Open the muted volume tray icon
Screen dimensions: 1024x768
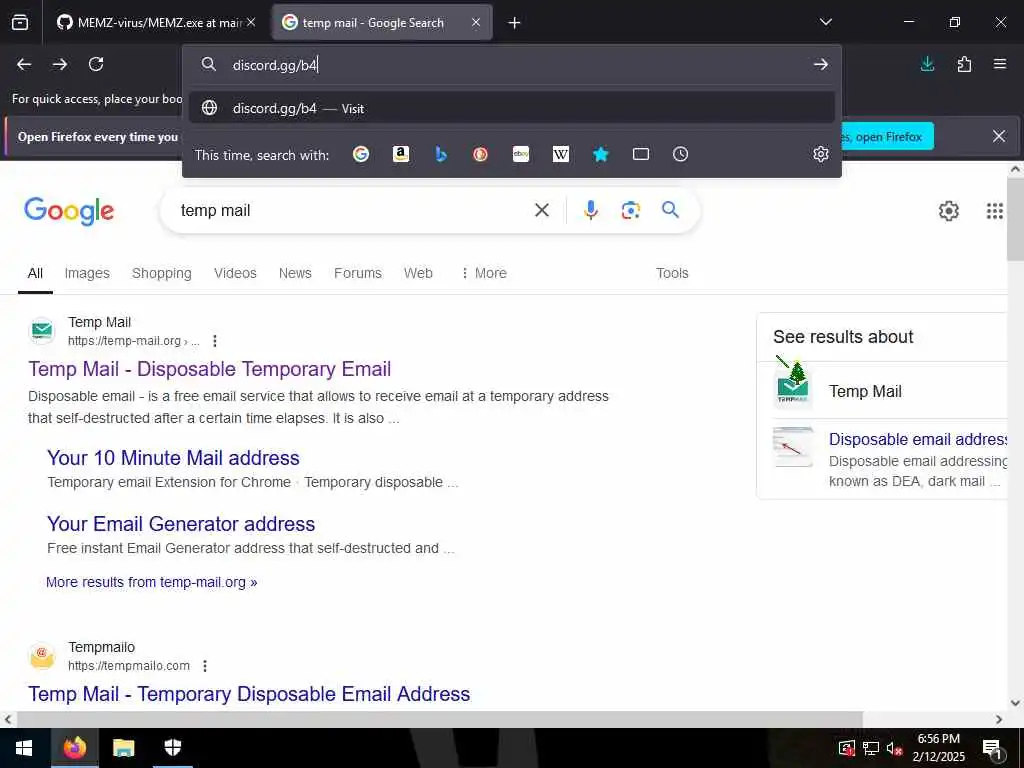[x=895, y=748]
